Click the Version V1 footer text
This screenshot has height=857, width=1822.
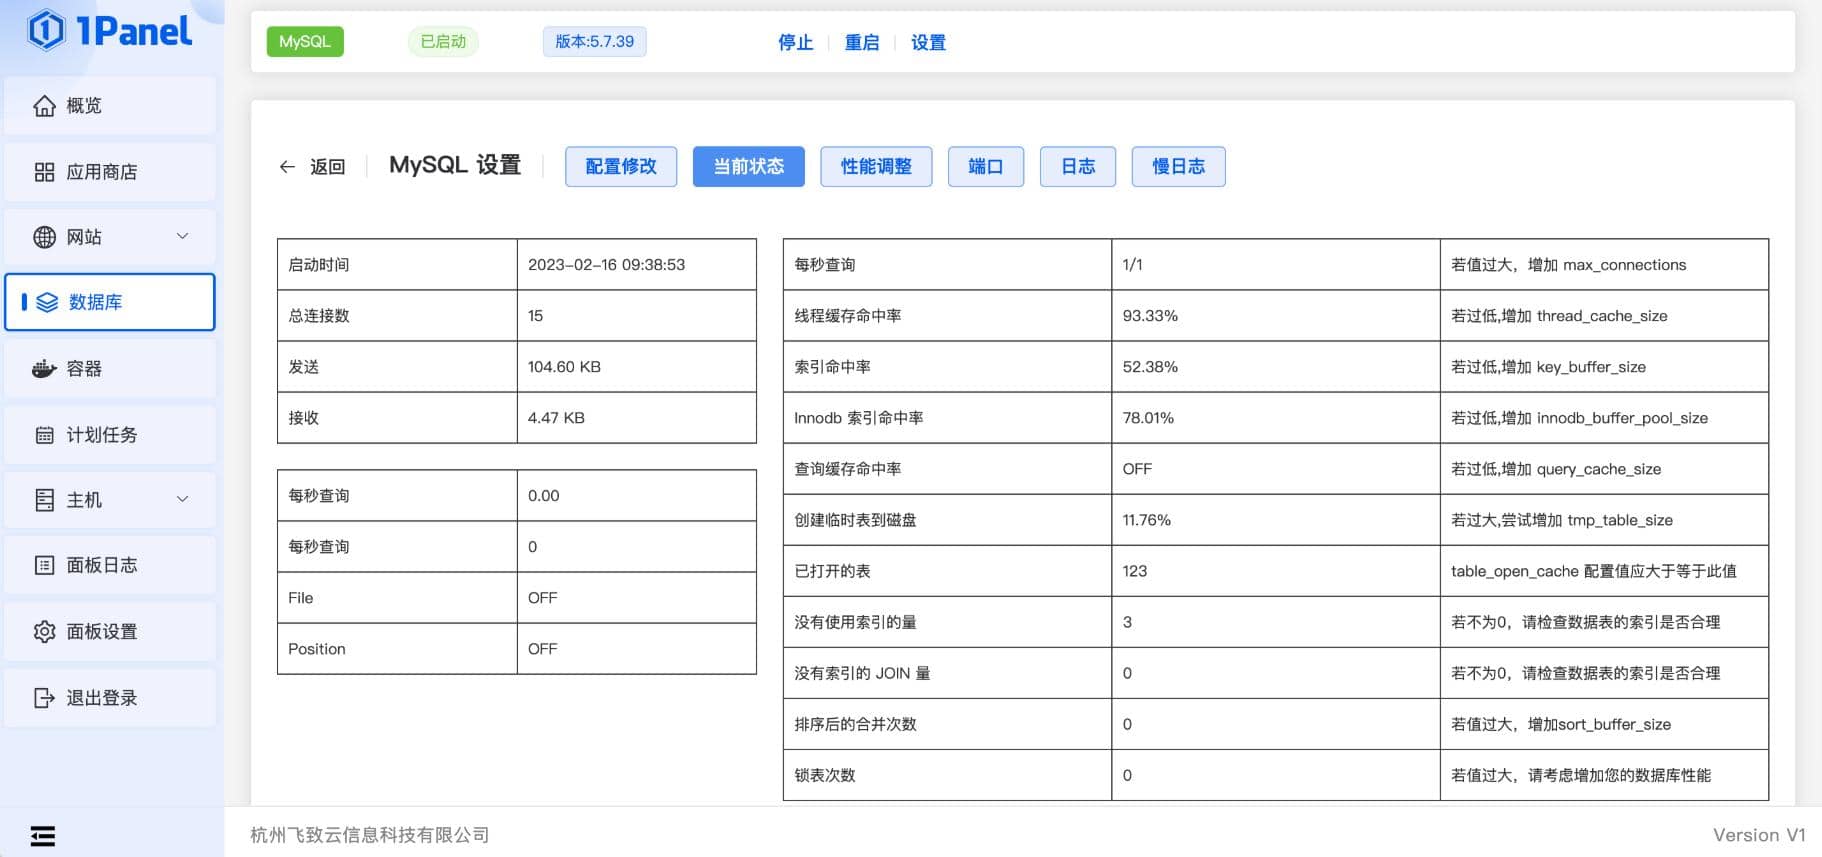click(x=1759, y=835)
